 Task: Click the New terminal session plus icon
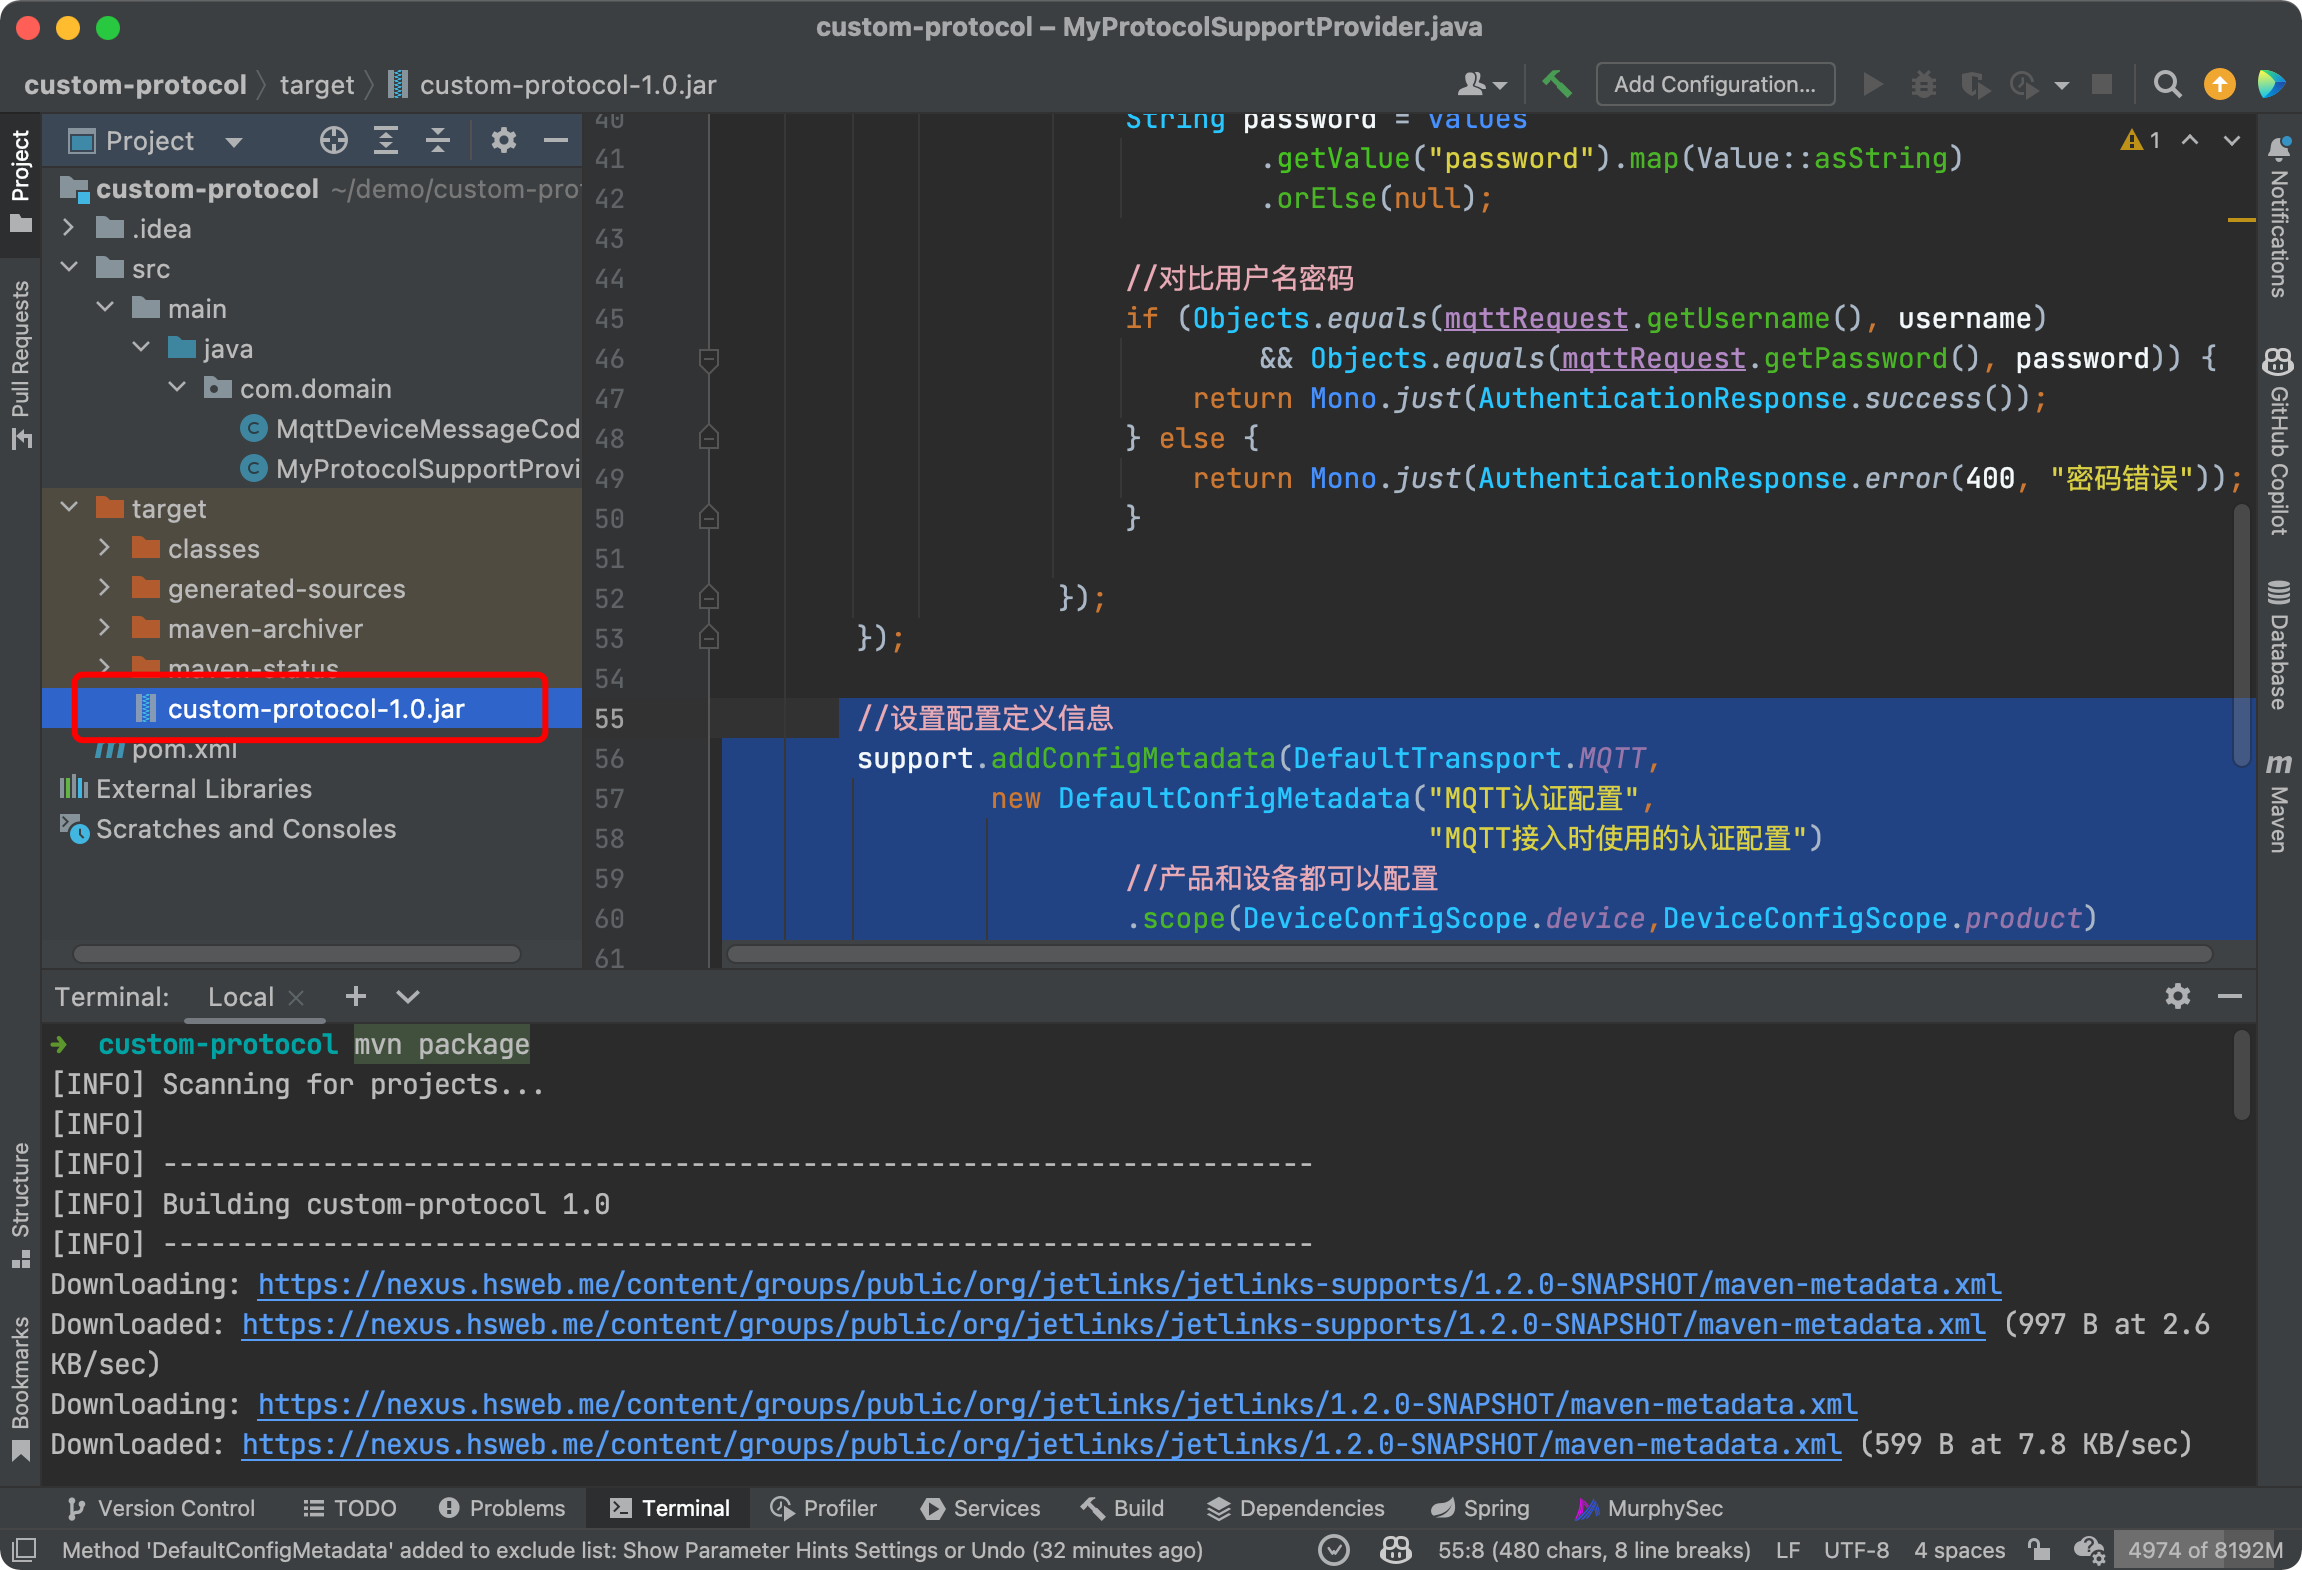[x=355, y=996]
